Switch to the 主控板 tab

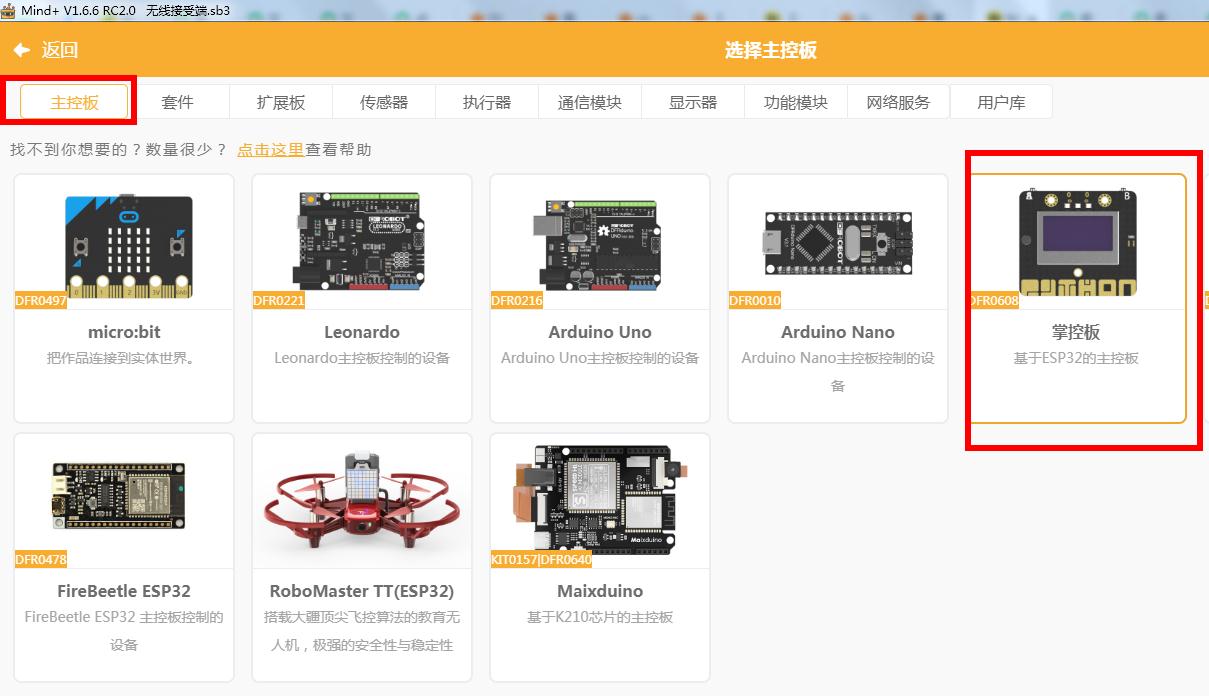pos(75,102)
